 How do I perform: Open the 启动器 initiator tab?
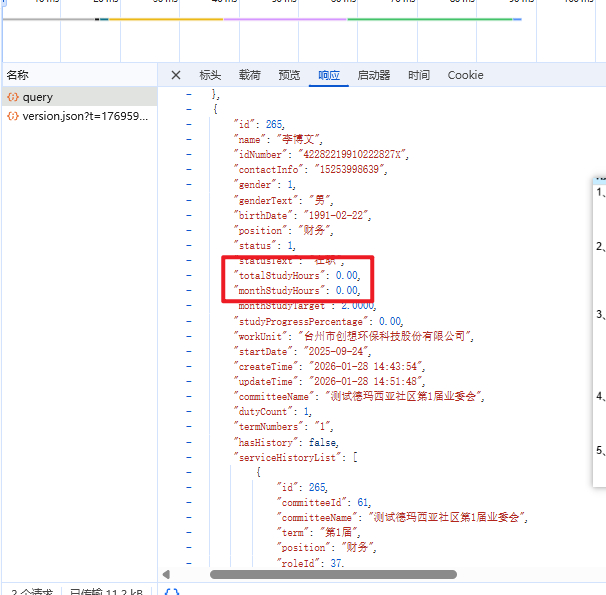(374, 75)
